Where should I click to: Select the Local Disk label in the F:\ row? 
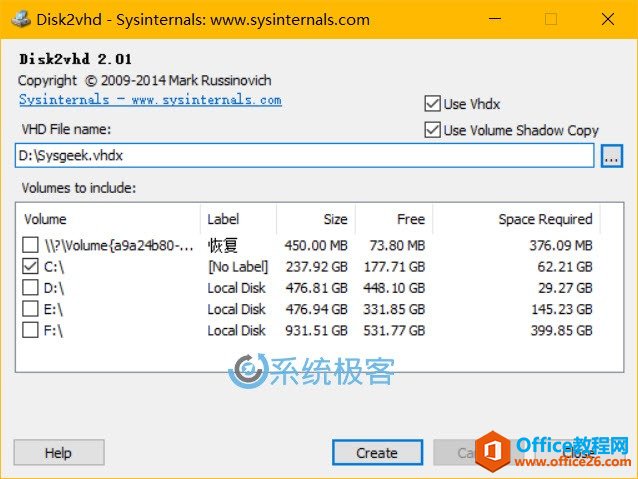pyautogui.click(x=236, y=330)
